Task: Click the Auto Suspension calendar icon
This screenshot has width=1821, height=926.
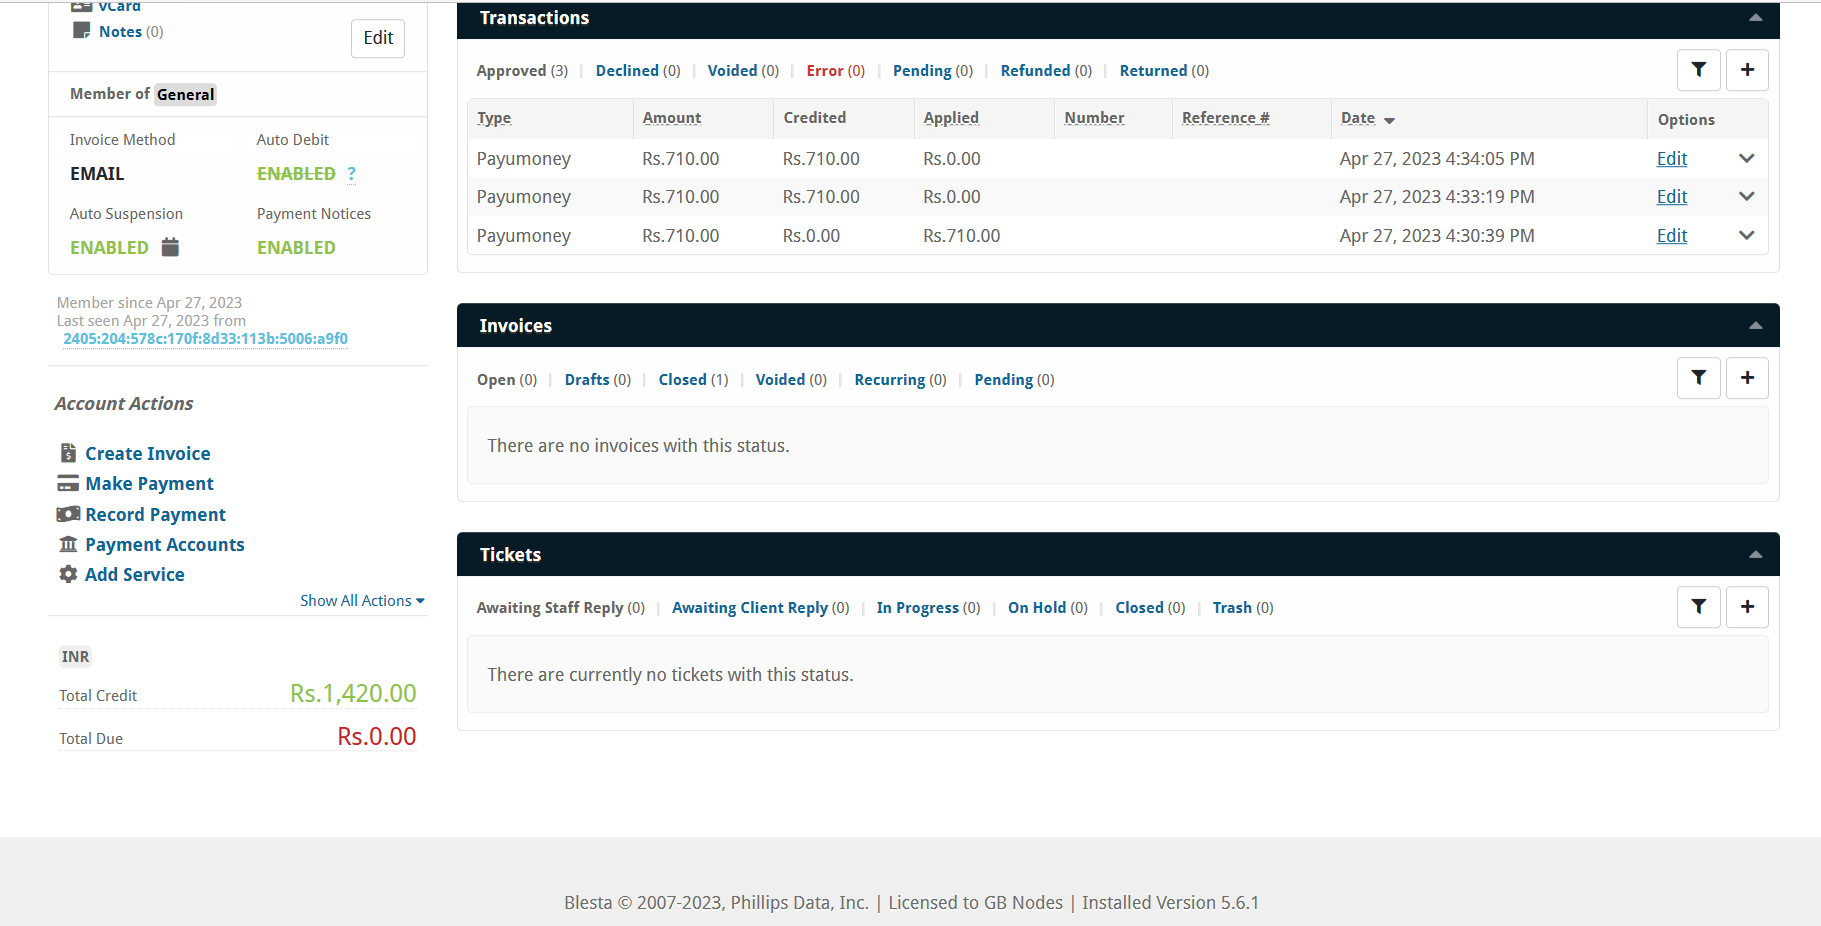Action: pyautogui.click(x=170, y=247)
